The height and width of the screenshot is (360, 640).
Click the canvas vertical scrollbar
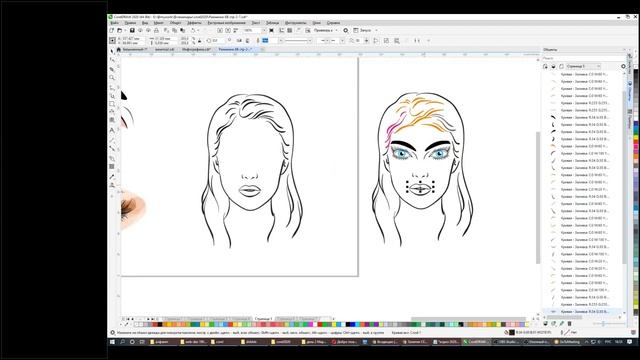538,198
